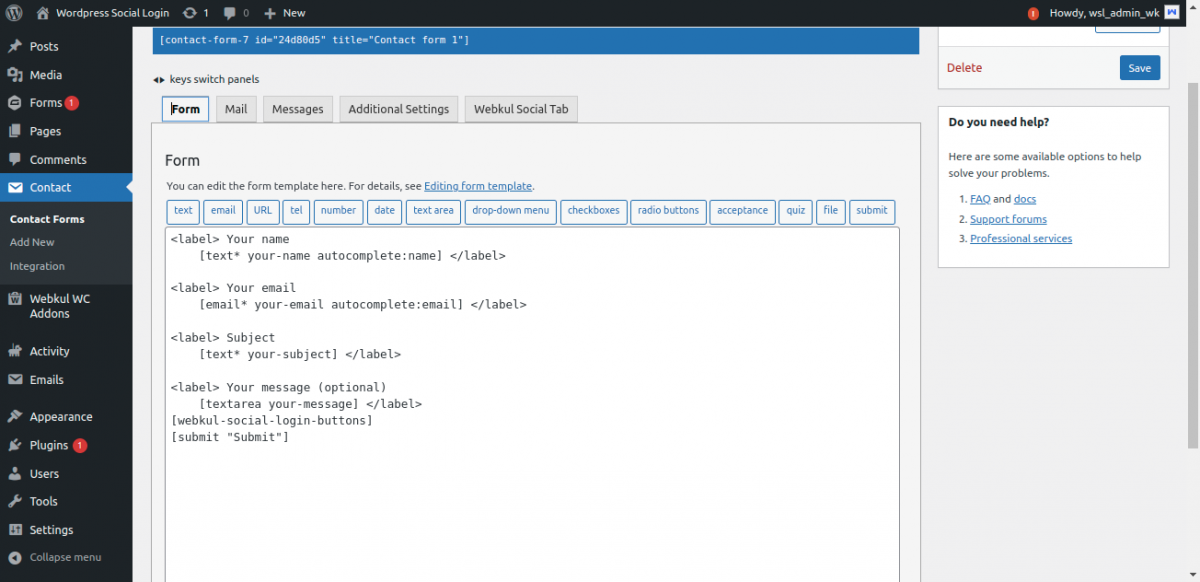Image resolution: width=1200 pixels, height=582 pixels.
Task: Insert a checkboxes form-tag
Action: click(x=593, y=211)
